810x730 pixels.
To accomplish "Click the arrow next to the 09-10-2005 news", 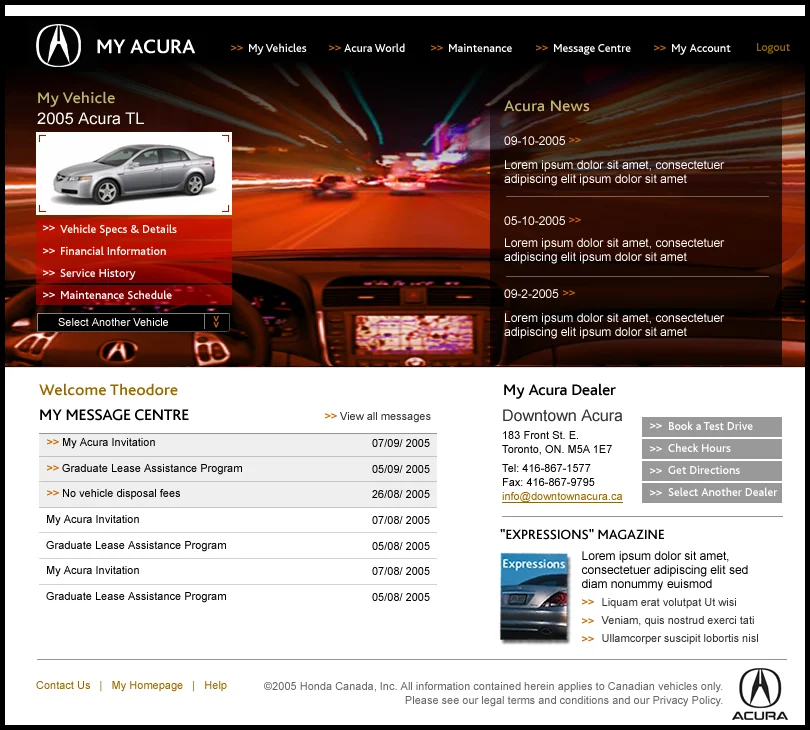I will (575, 140).
